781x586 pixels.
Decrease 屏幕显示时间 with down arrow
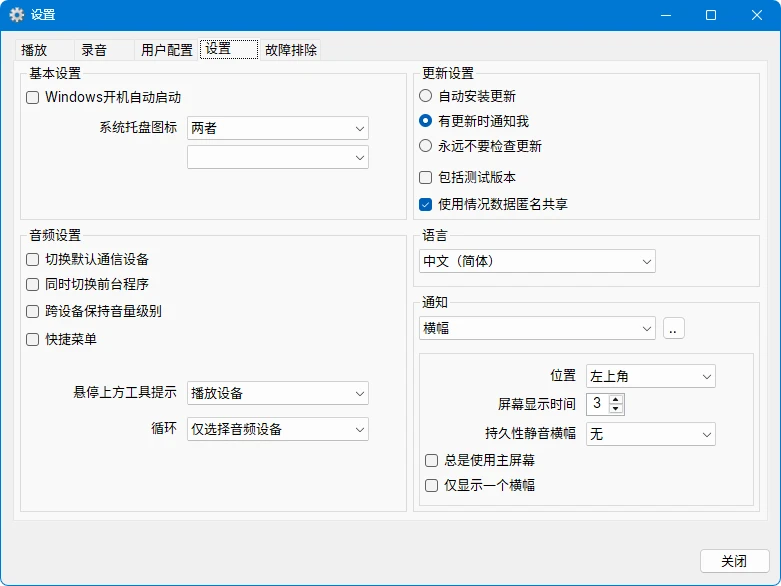616,409
